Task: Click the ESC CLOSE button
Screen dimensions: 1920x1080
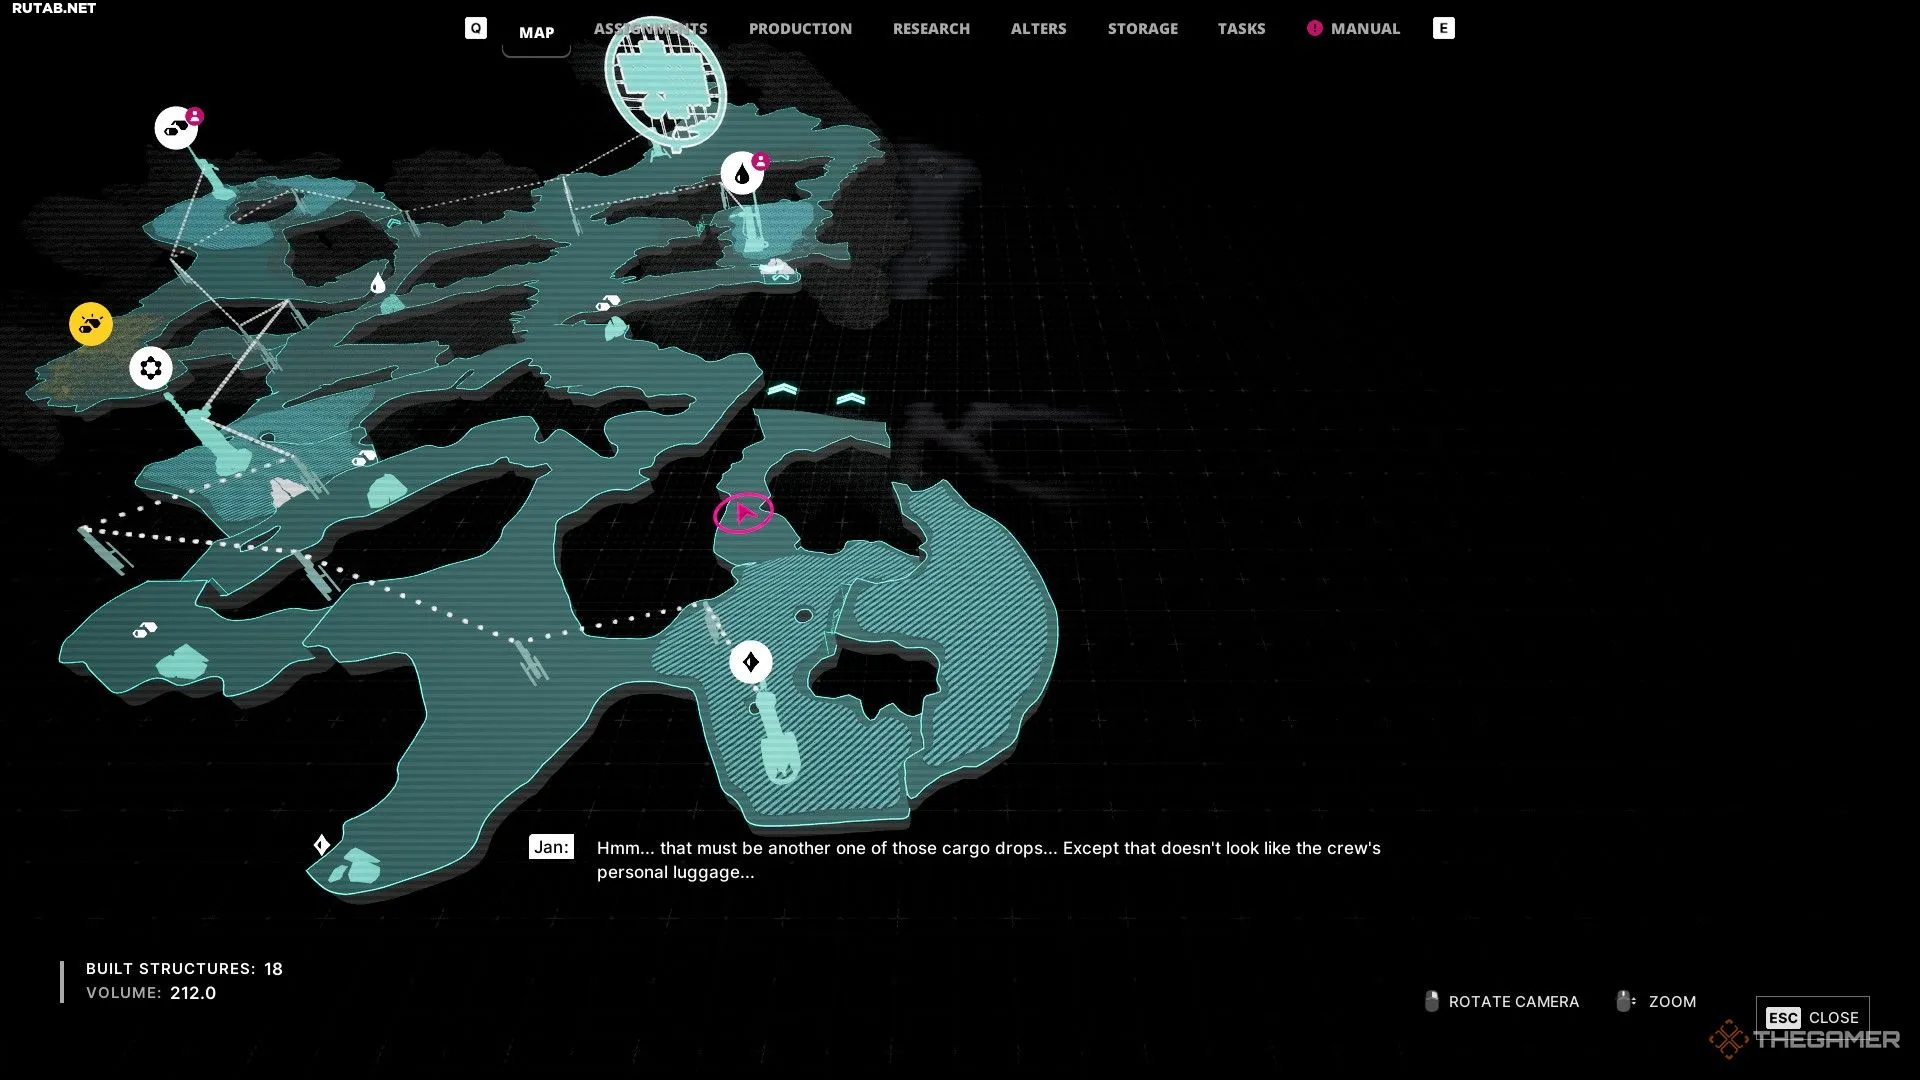Action: tap(1812, 1017)
